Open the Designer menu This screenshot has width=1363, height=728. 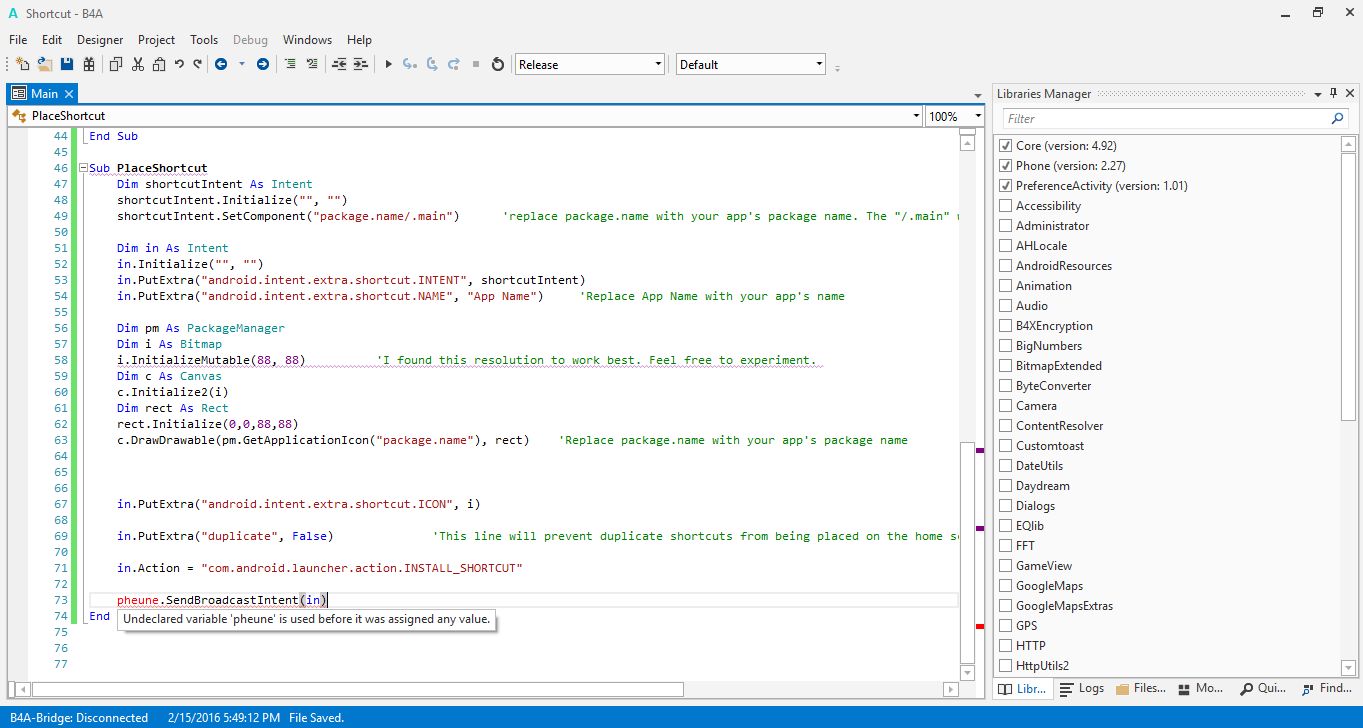point(100,40)
